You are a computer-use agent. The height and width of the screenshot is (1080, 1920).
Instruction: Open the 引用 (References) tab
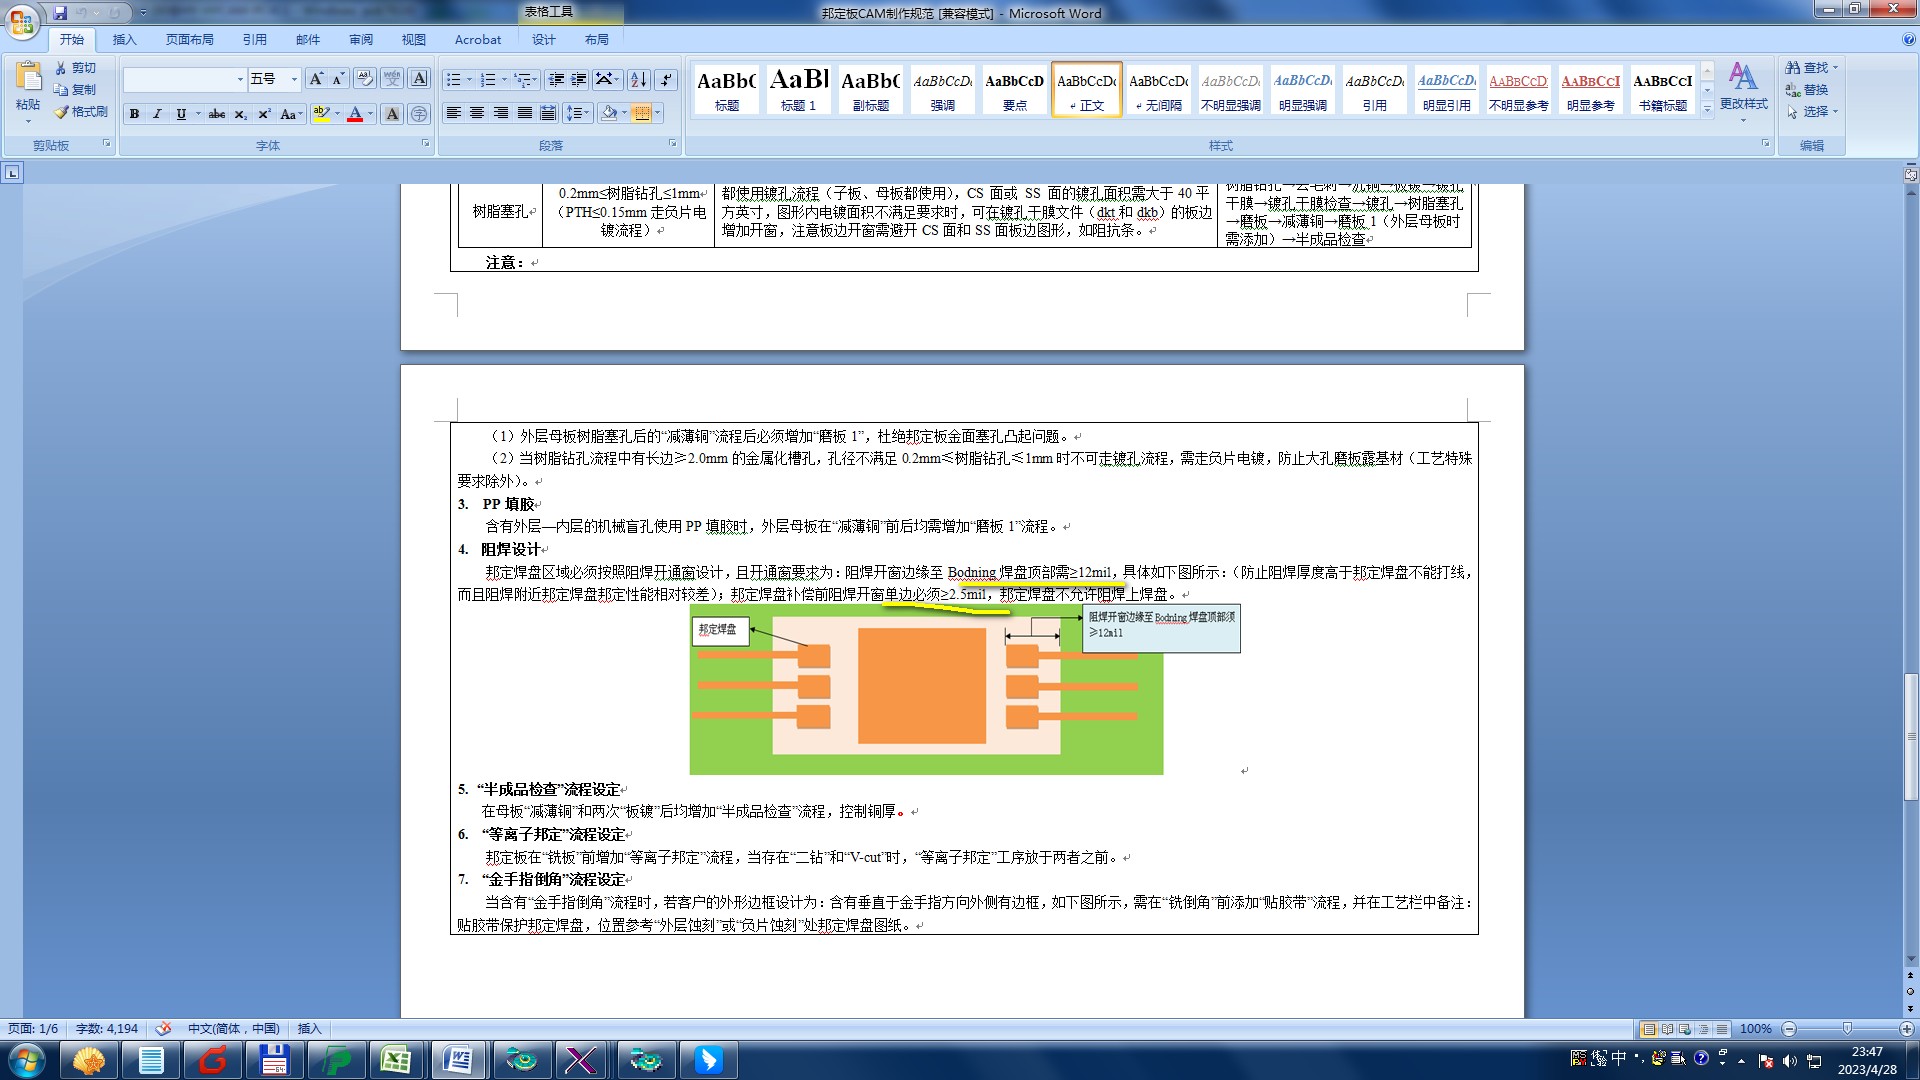[254, 40]
